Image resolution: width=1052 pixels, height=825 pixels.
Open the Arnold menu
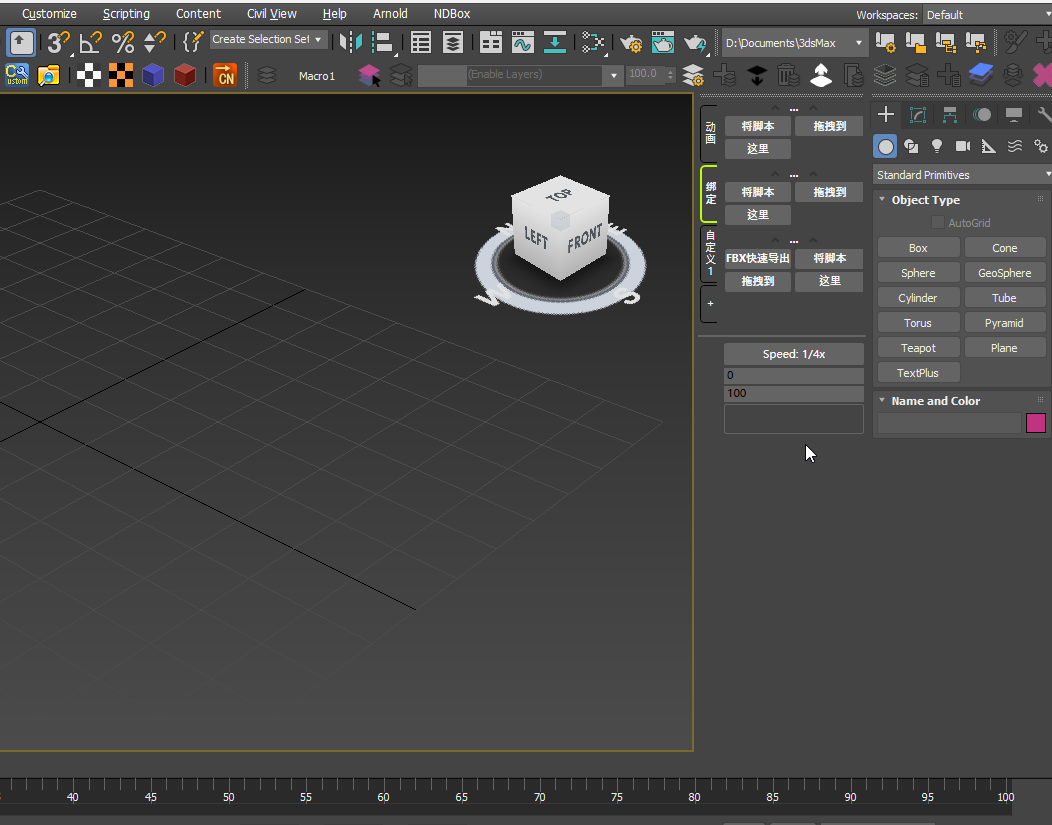390,13
